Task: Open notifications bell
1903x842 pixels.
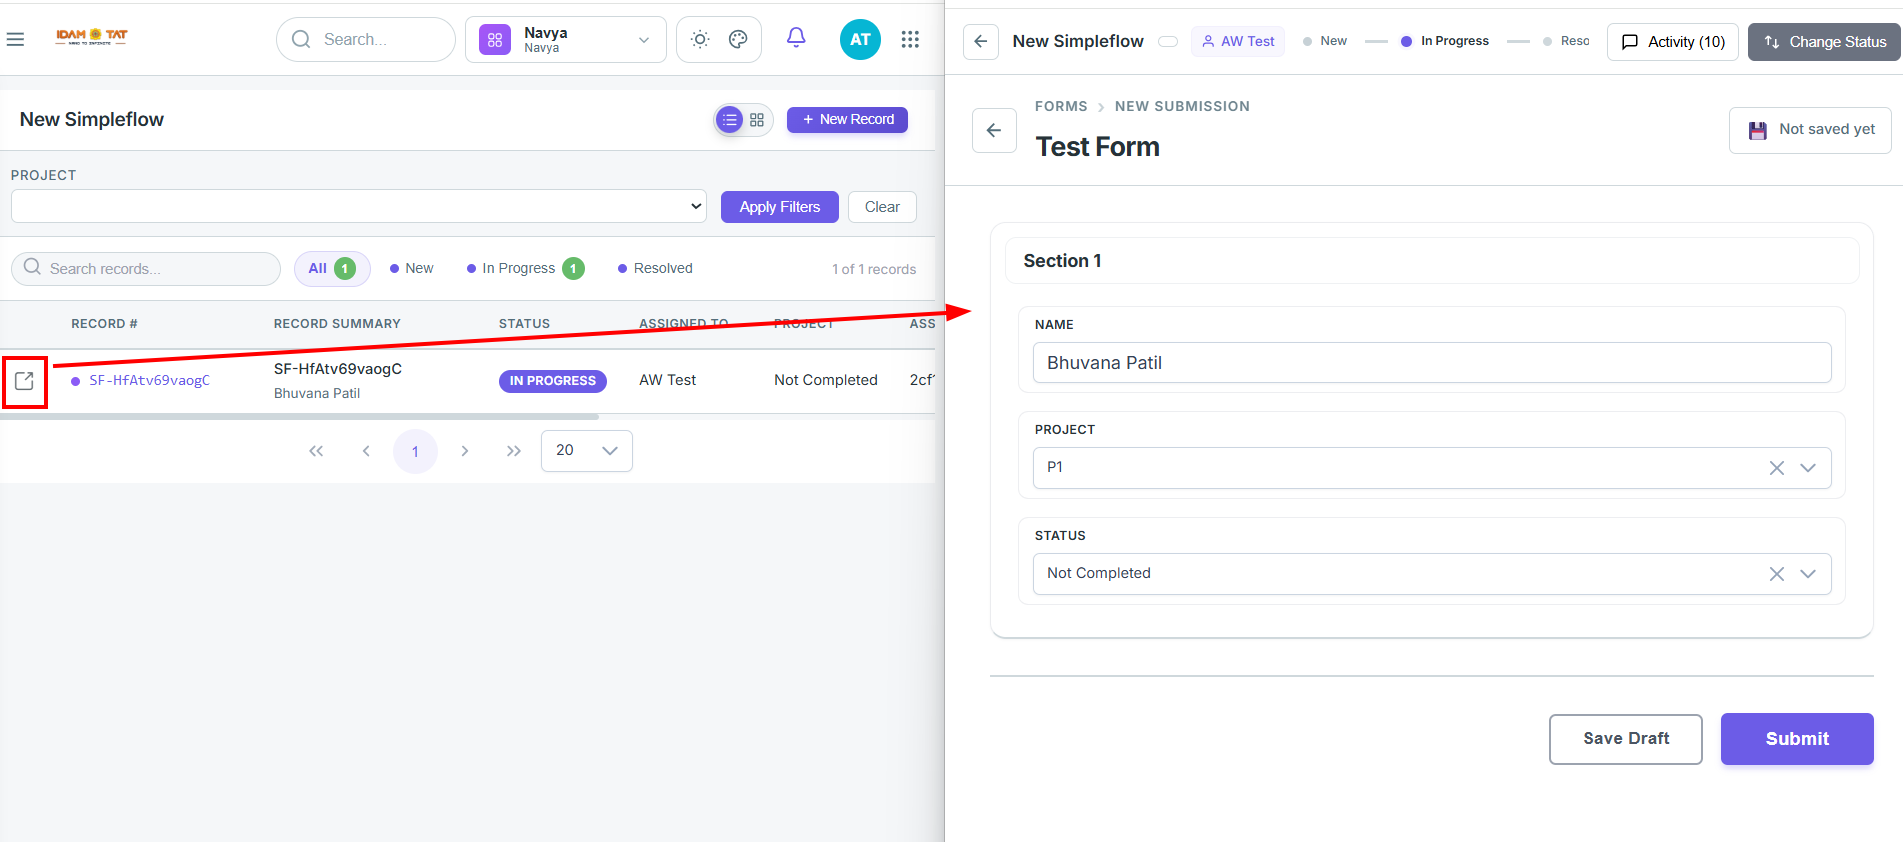Action: (x=796, y=38)
